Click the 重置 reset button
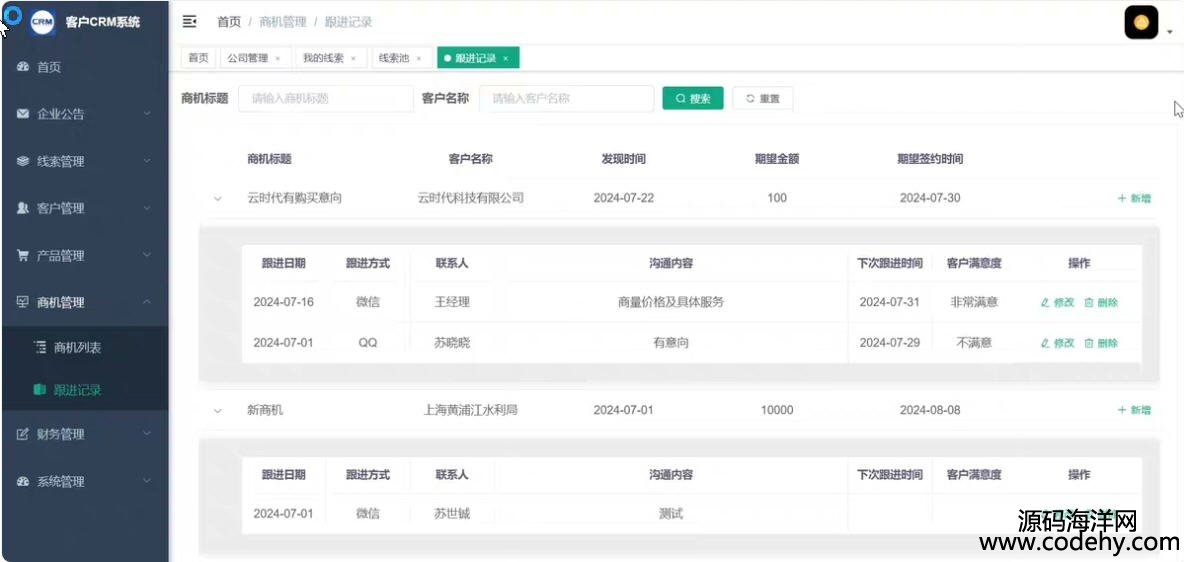Image resolution: width=1184 pixels, height=562 pixels. pyautogui.click(x=762, y=98)
